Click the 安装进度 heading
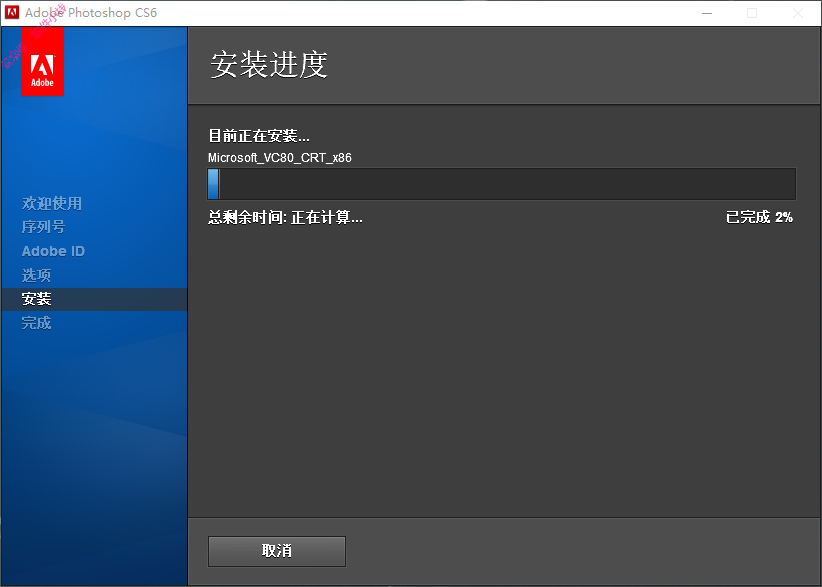This screenshot has height=587, width=822. (269, 64)
